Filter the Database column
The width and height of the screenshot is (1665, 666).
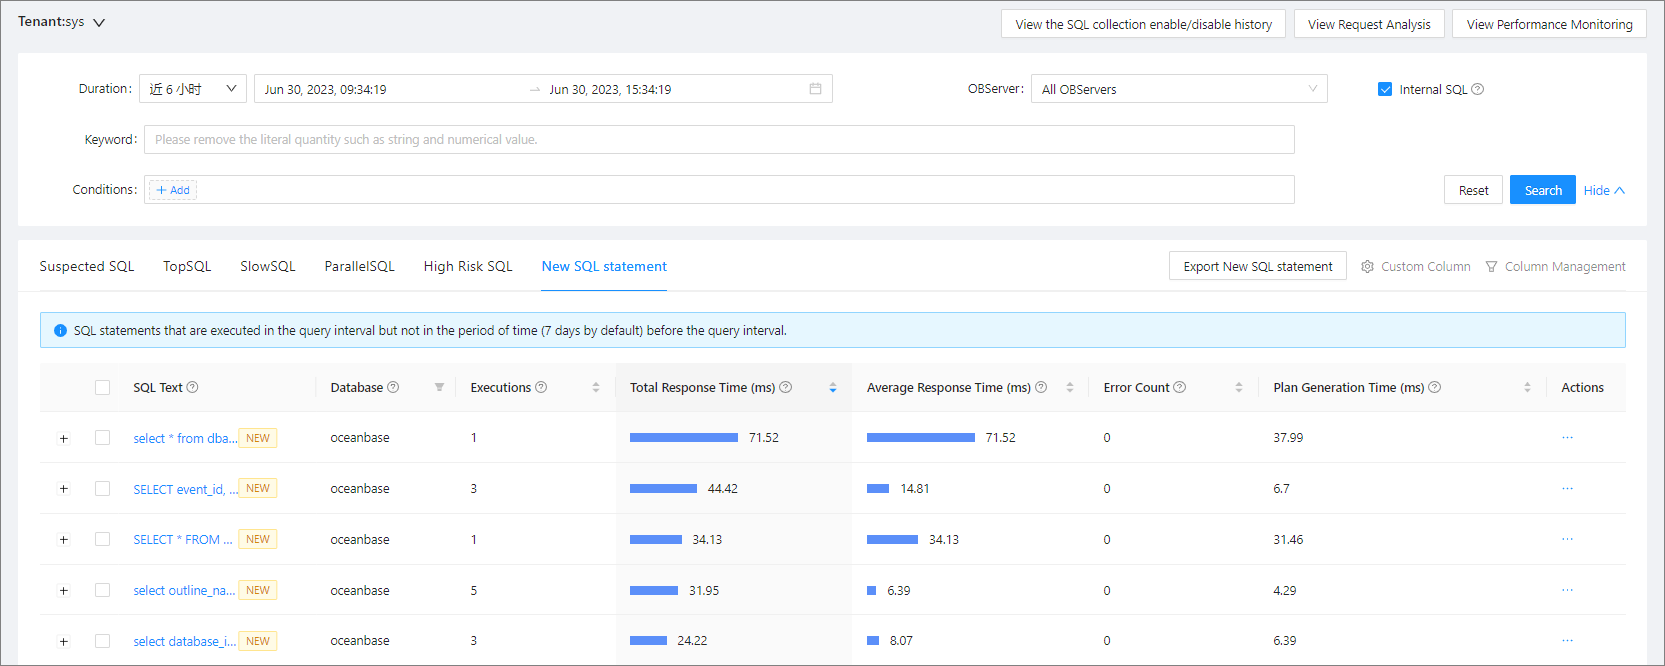tap(439, 388)
